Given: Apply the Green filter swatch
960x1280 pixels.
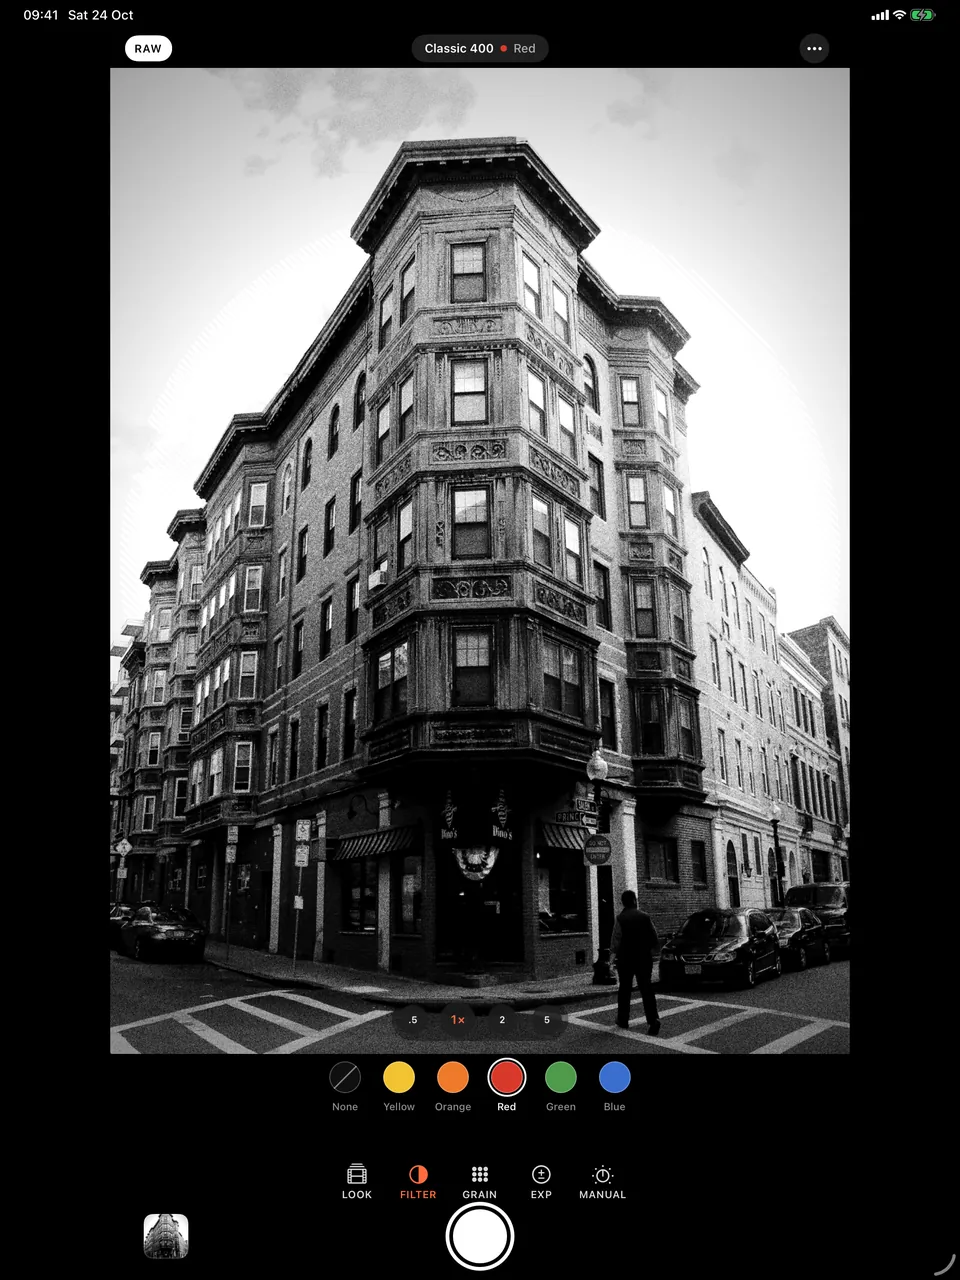Looking at the screenshot, I should pyautogui.click(x=561, y=1077).
